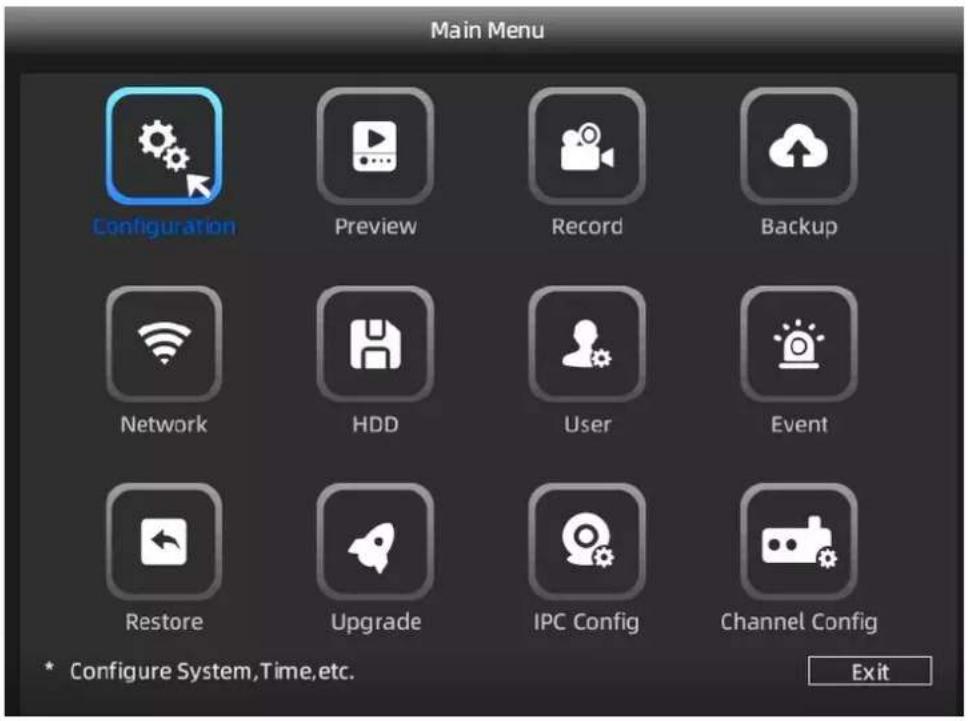Select the HDD text label

[x=375, y=424]
